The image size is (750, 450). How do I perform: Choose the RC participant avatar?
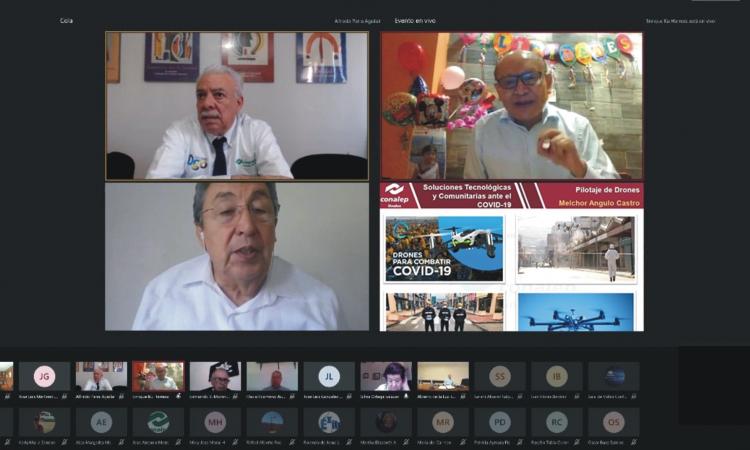(557, 422)
